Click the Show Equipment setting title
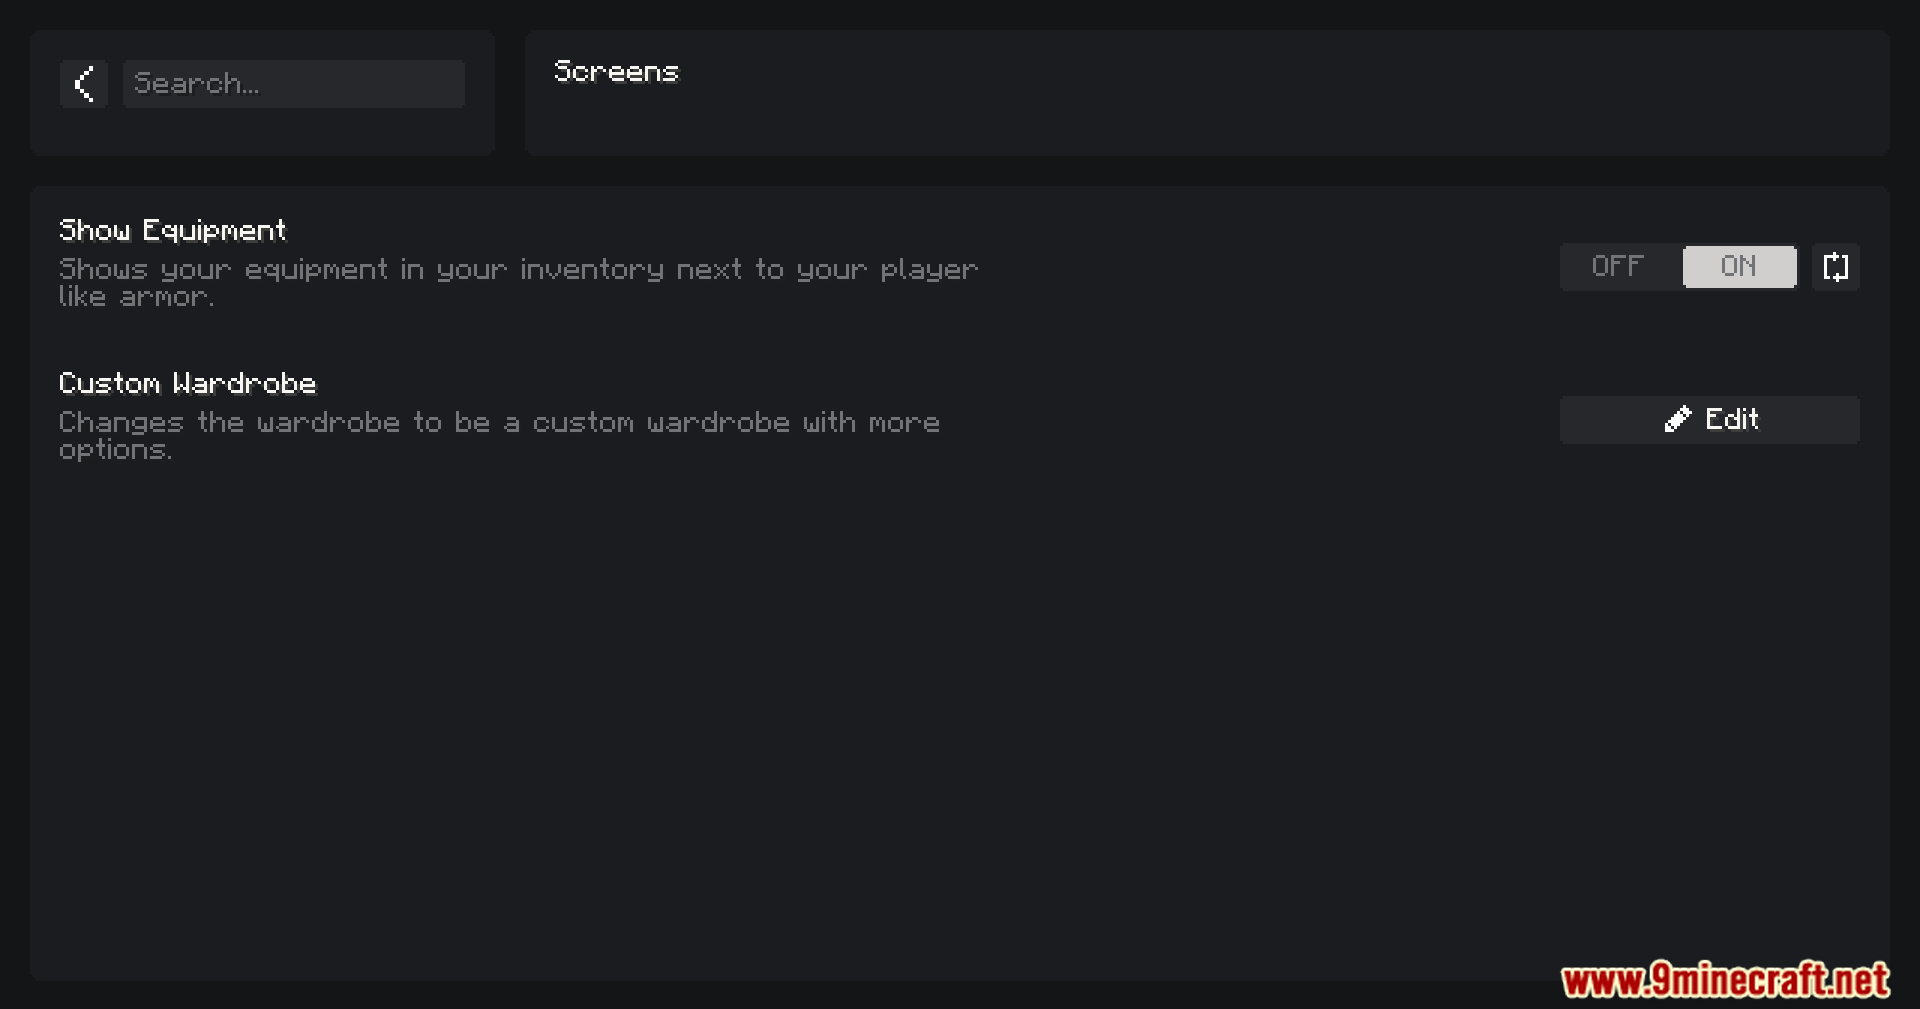Screen dimensions: 1920x1009 click(172, 230)
